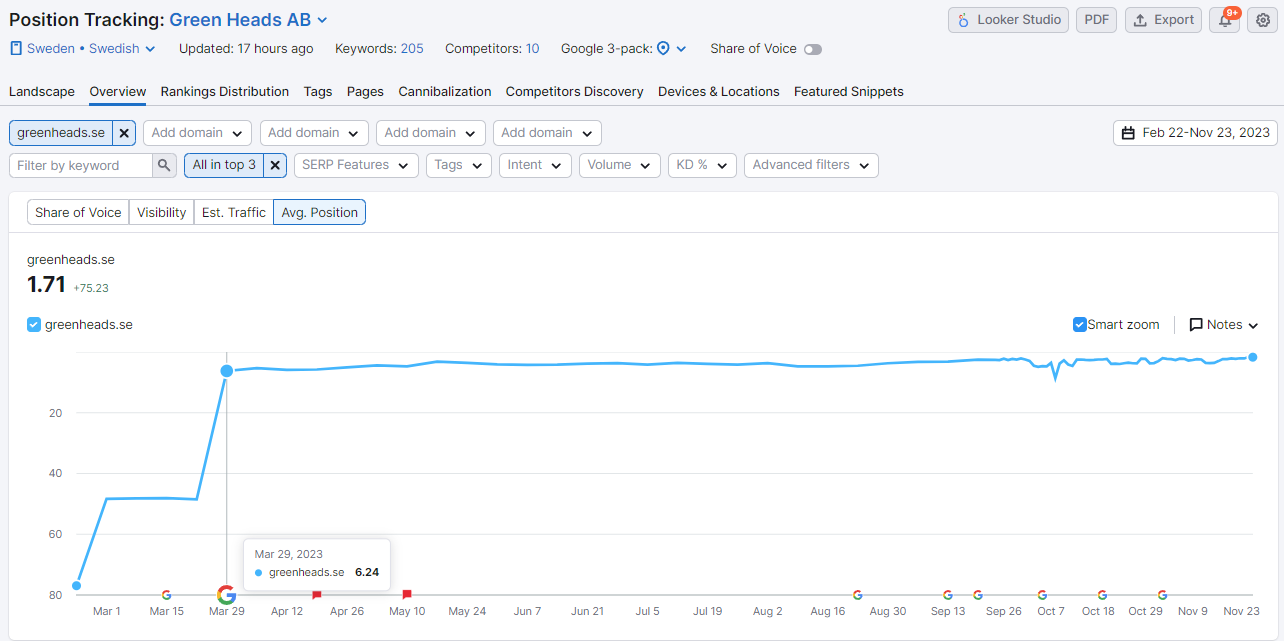Open second Add domain dropdown
The height and width of the screenshot is (641, 1284).
pyautogui.click(x=314, y=133)
